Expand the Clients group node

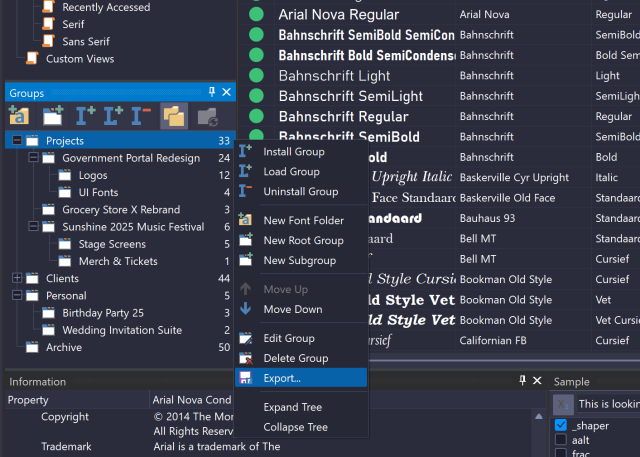click(17, 278)
